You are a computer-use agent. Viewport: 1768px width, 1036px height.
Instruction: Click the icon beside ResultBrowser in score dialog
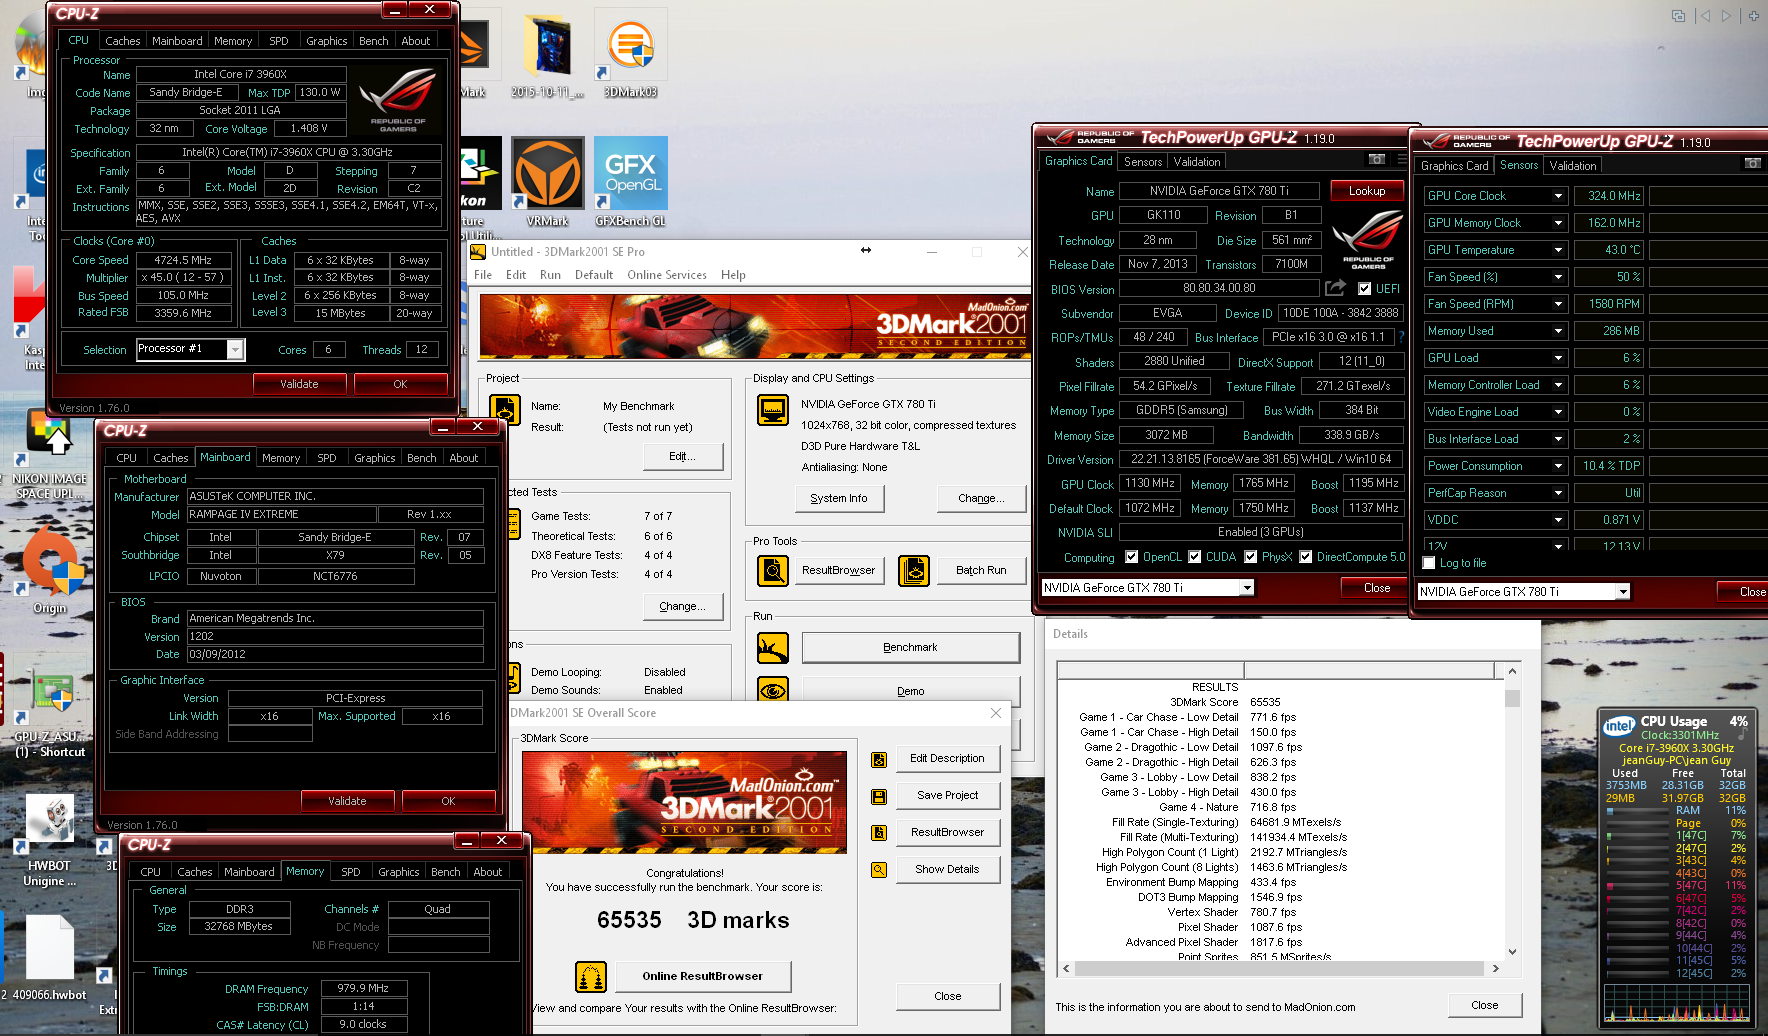879,833
